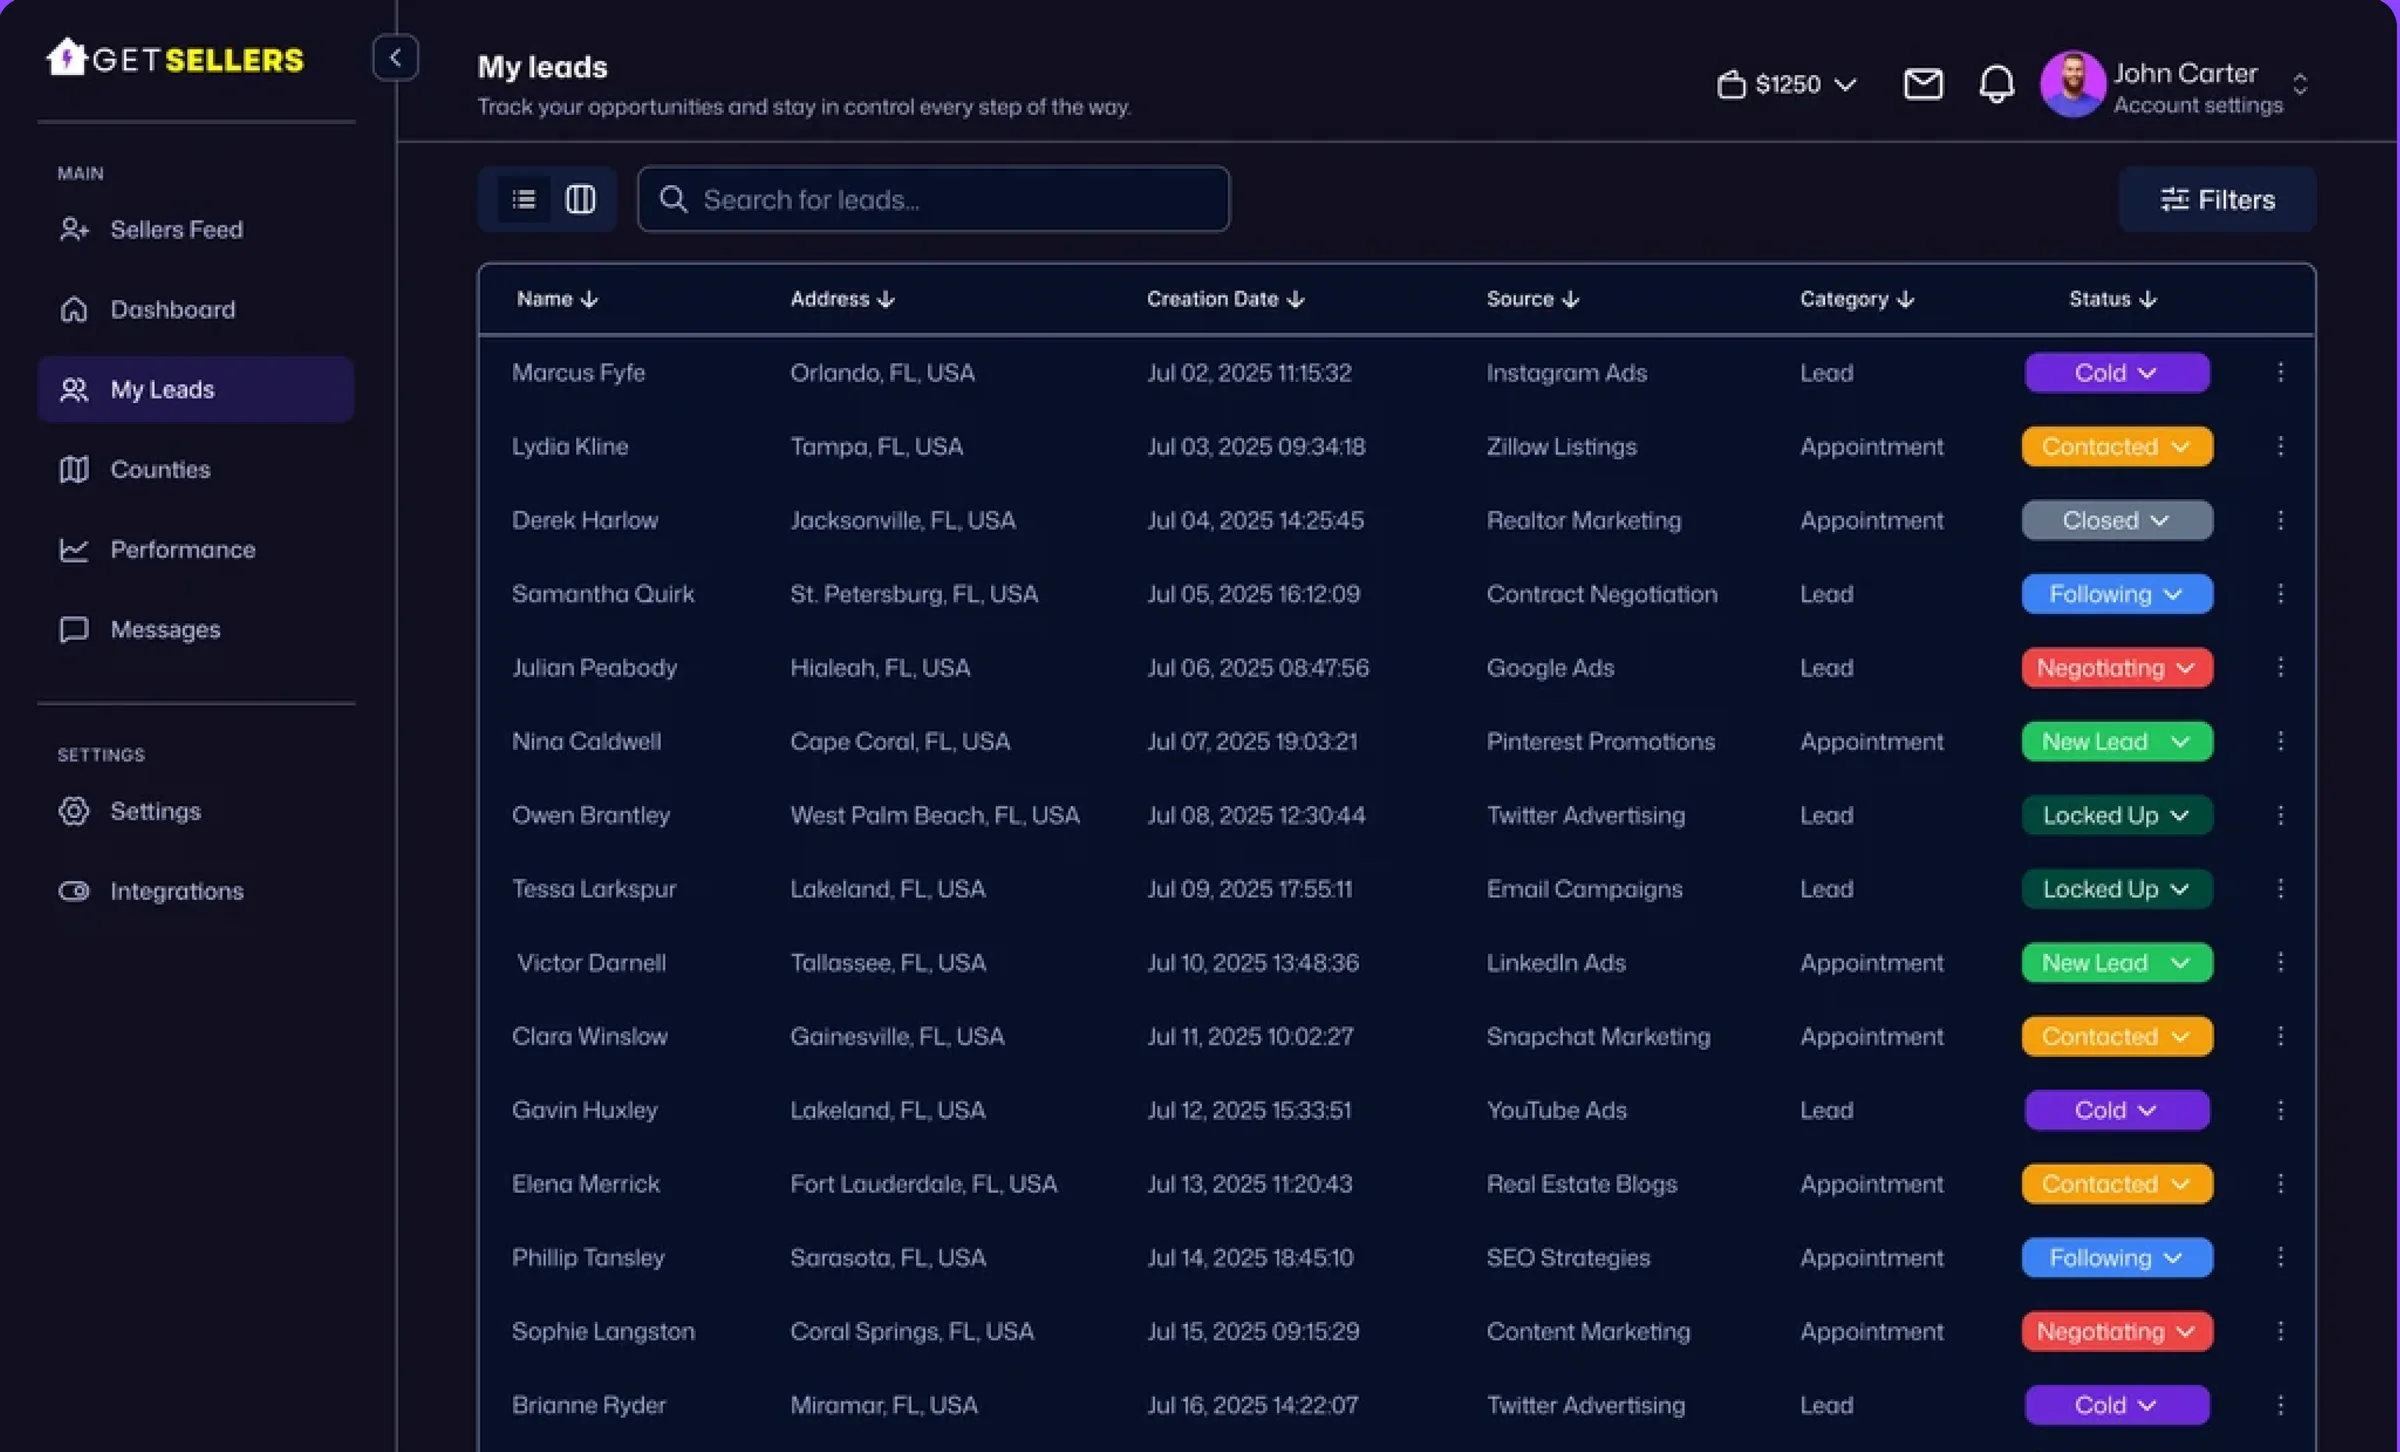Open more options for Tessa Larkspur row
Image resolution: width=2400 pixels, height=1452 pixels.
pos(2280,889)
